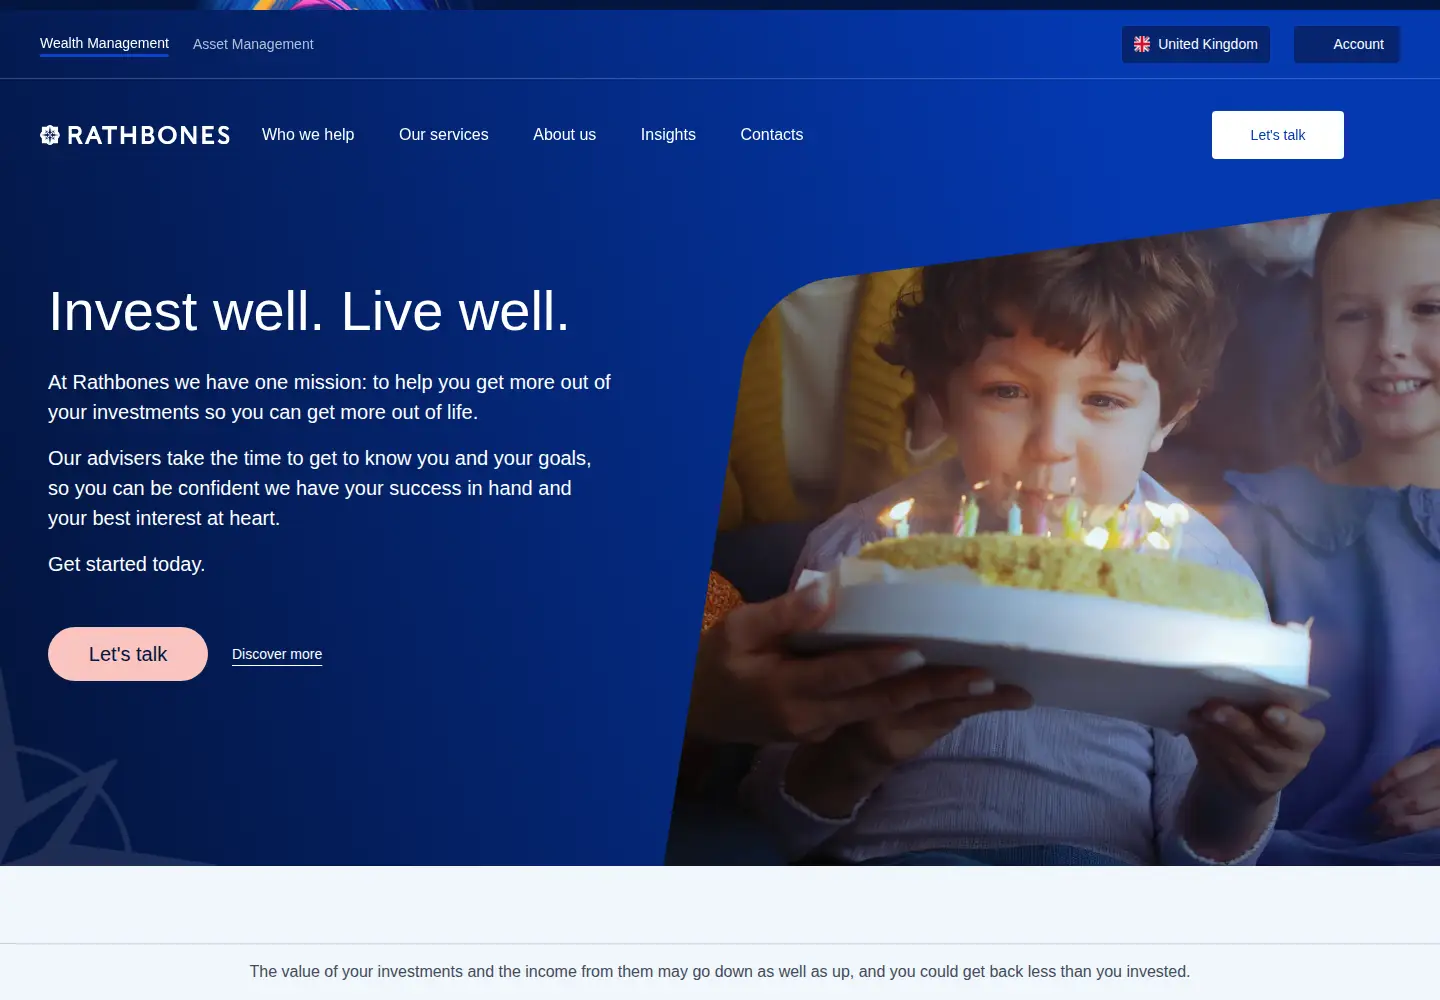Click the pink Let's talk hero button

(x=128, y=654)
